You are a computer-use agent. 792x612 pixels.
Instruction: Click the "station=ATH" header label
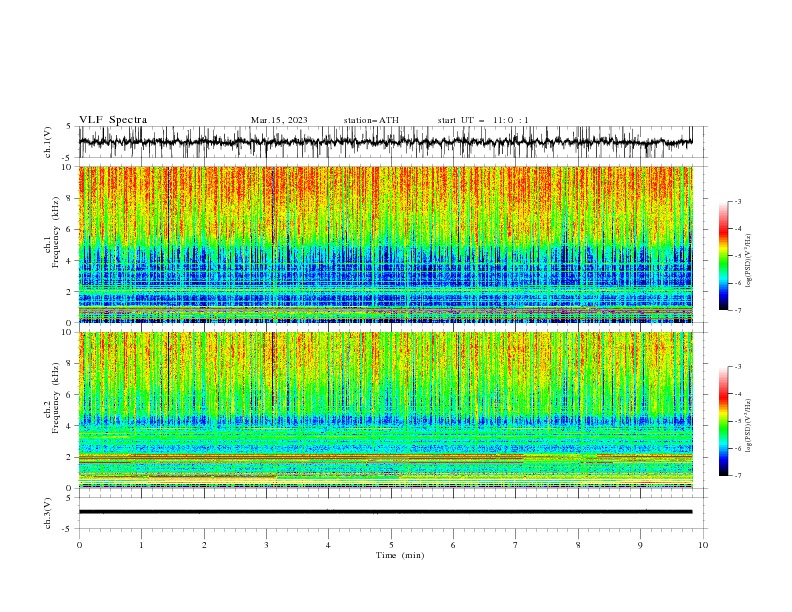[x=371, y=120]
